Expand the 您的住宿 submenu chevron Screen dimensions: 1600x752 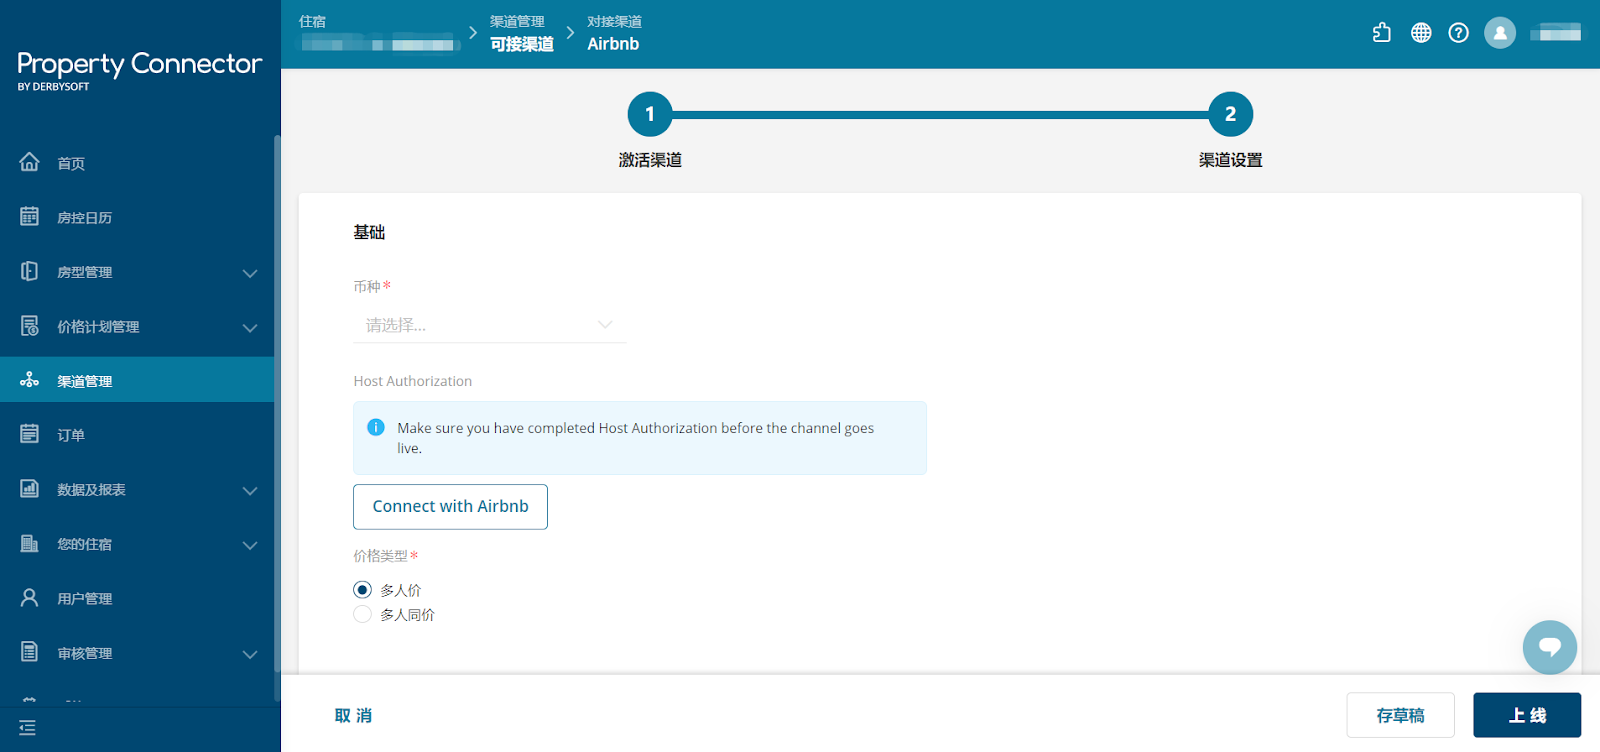pos(250,545)
